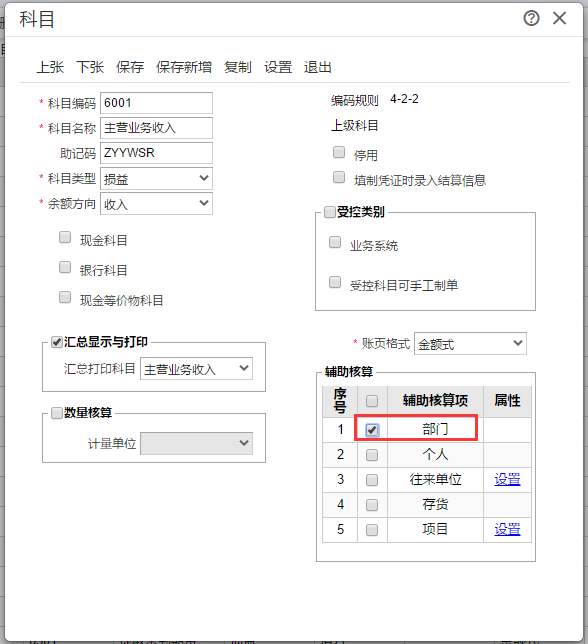Screen dimensions: 588x644
Task: Click 设置 link for 项目 row
Action: pyautogui.click(x=507, y=529)
